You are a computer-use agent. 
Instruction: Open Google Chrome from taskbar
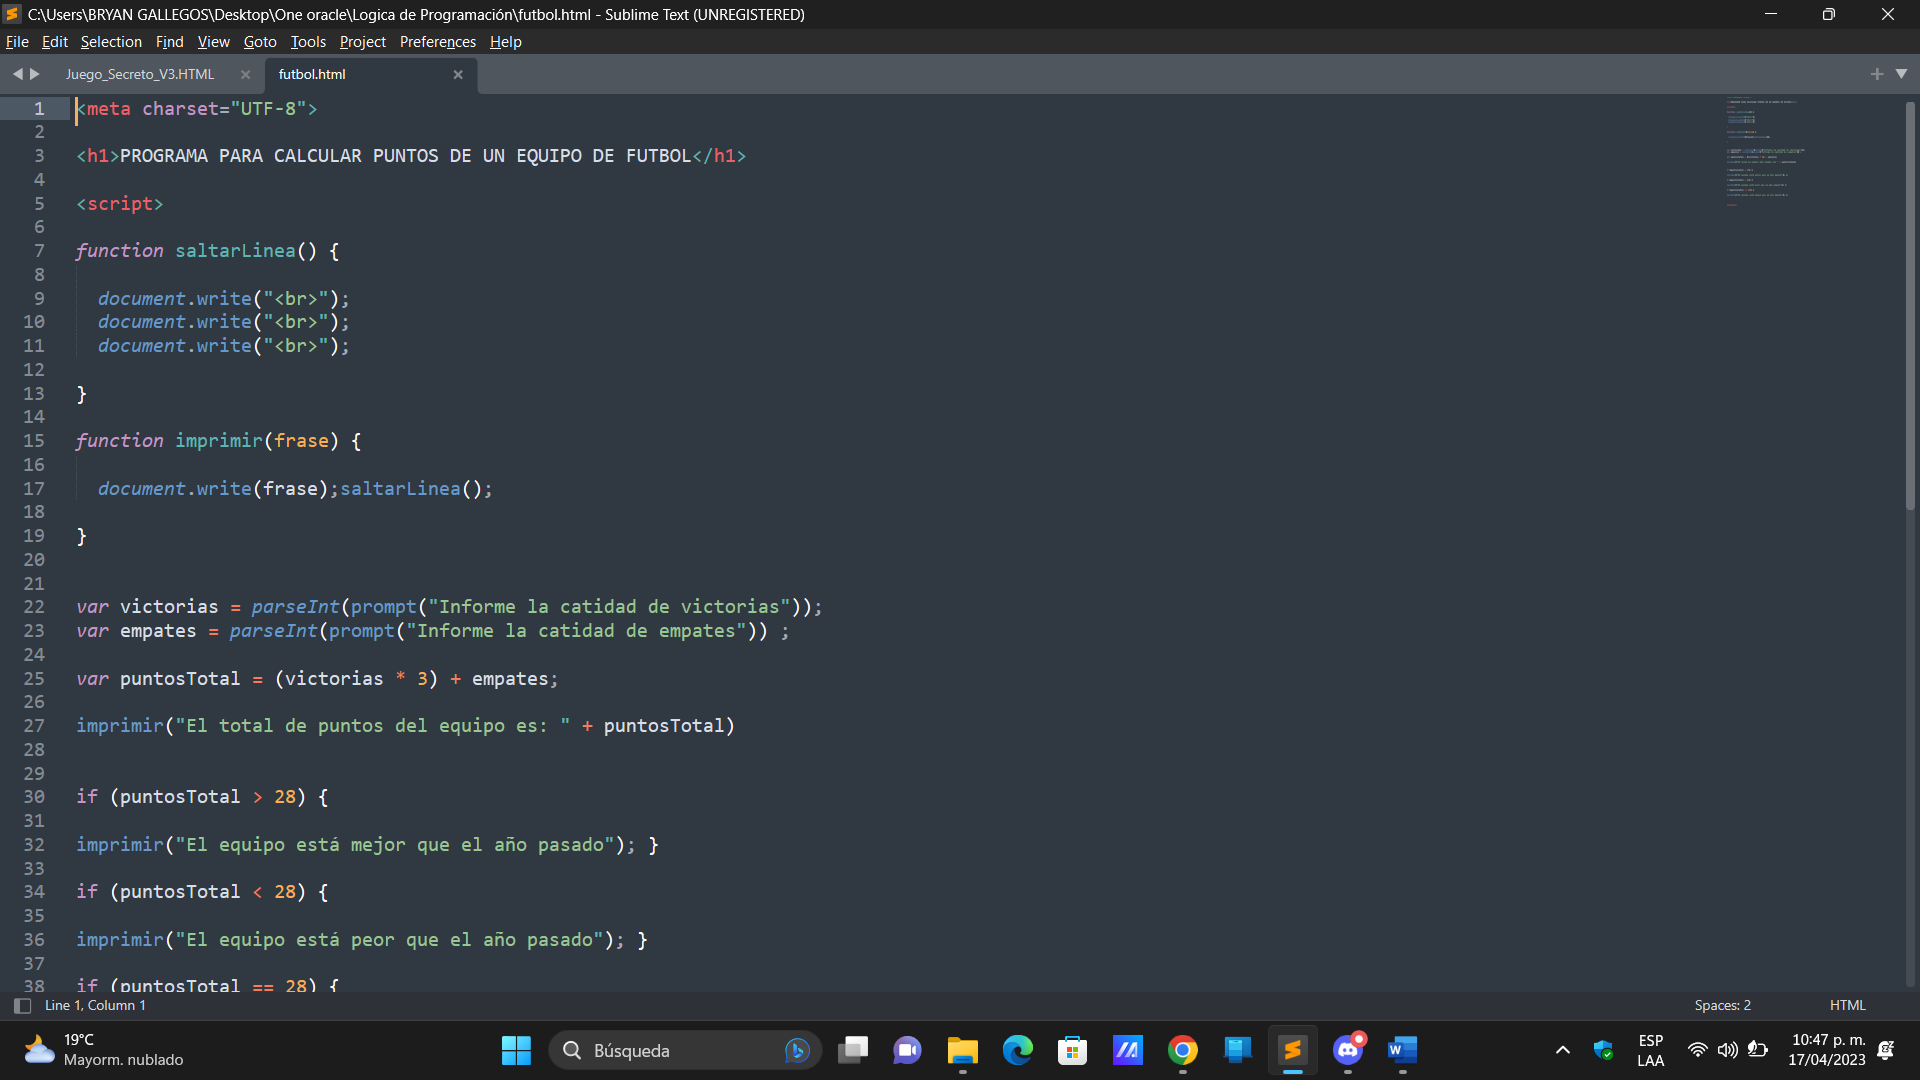(1183, 1050)
